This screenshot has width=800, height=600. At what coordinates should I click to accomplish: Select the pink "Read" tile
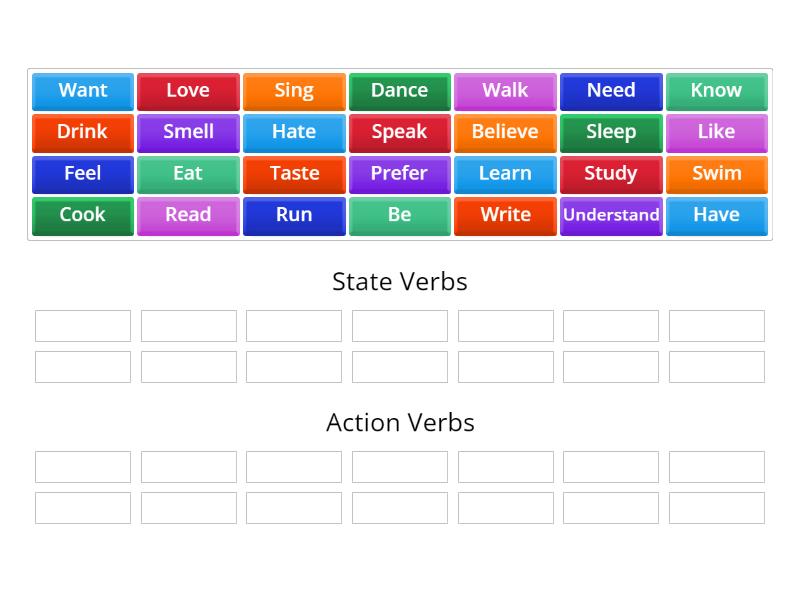[x=188, y=215]
